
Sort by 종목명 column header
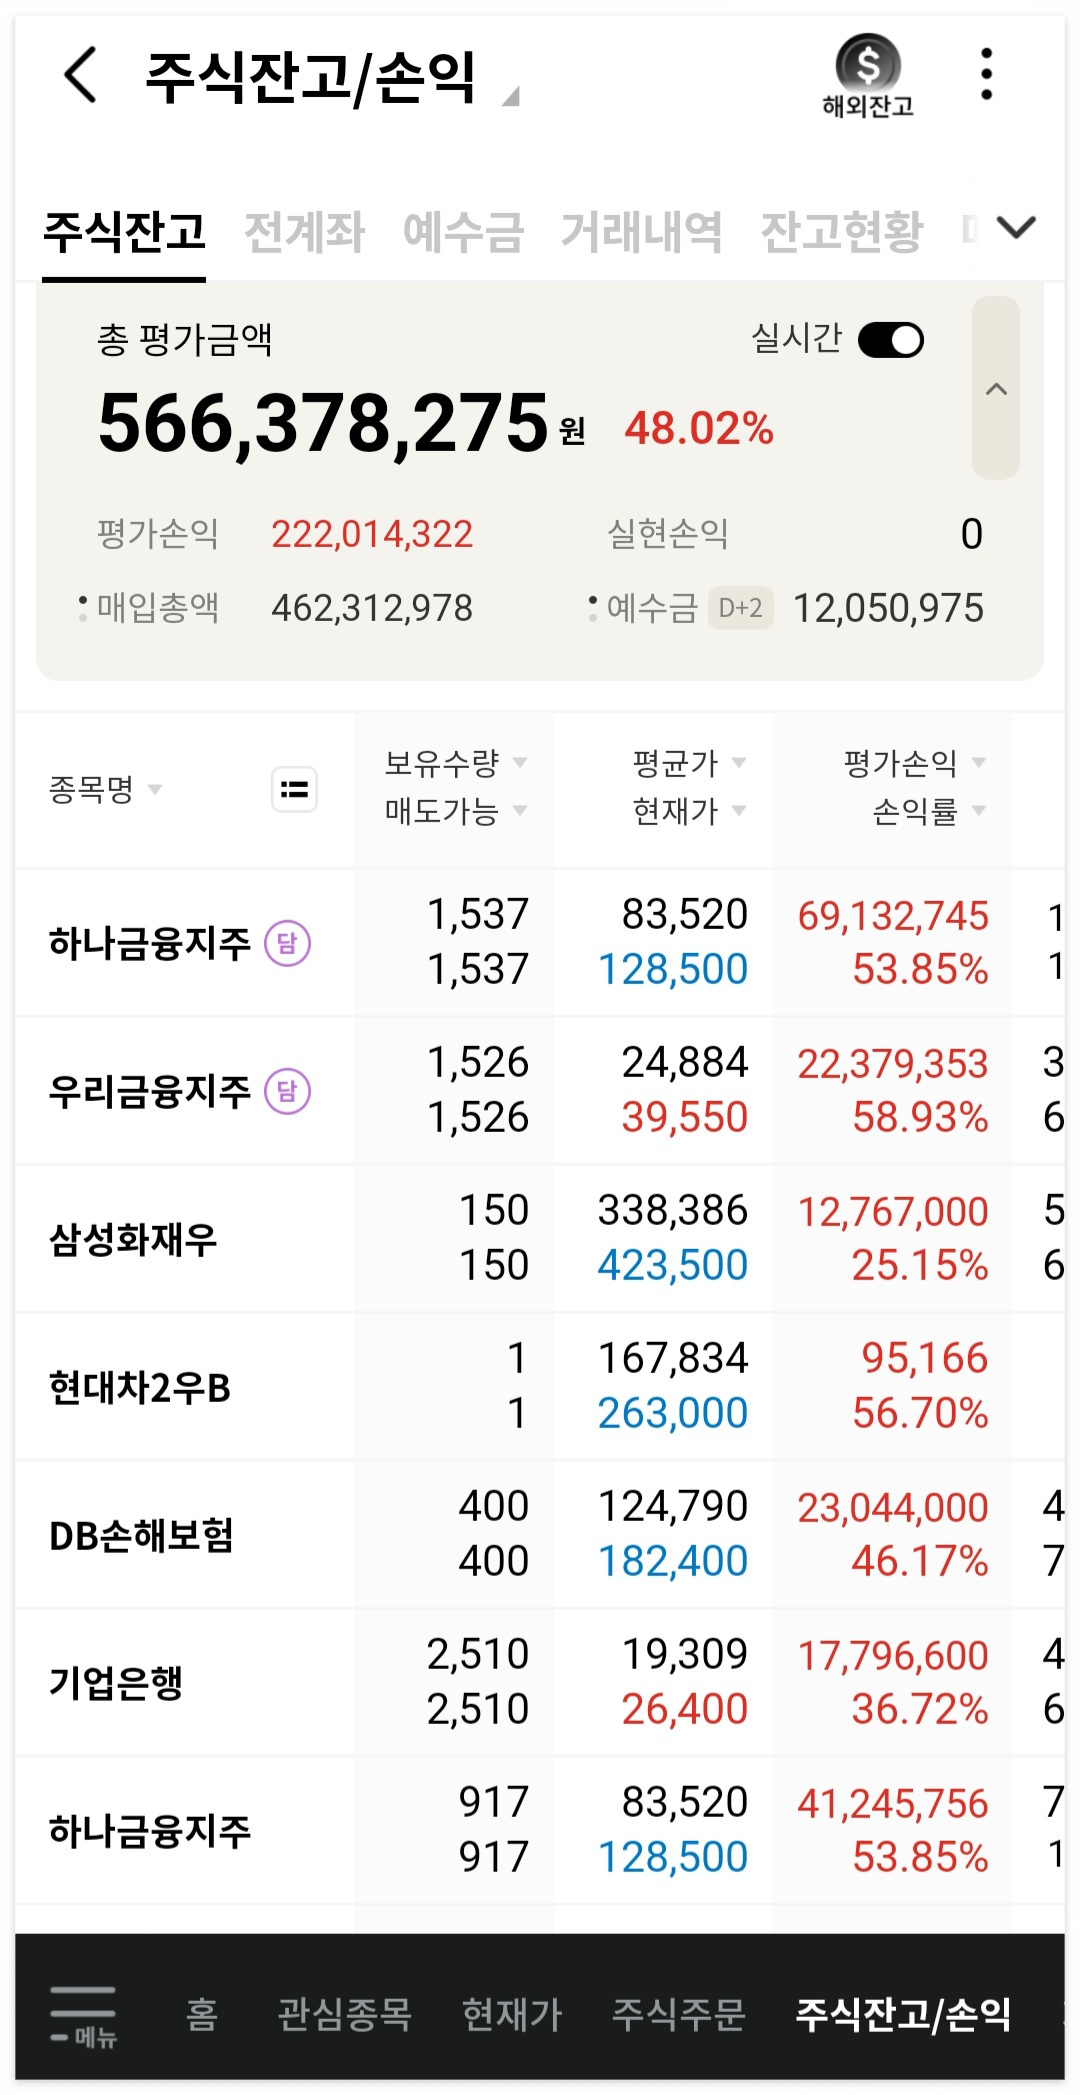104,790
